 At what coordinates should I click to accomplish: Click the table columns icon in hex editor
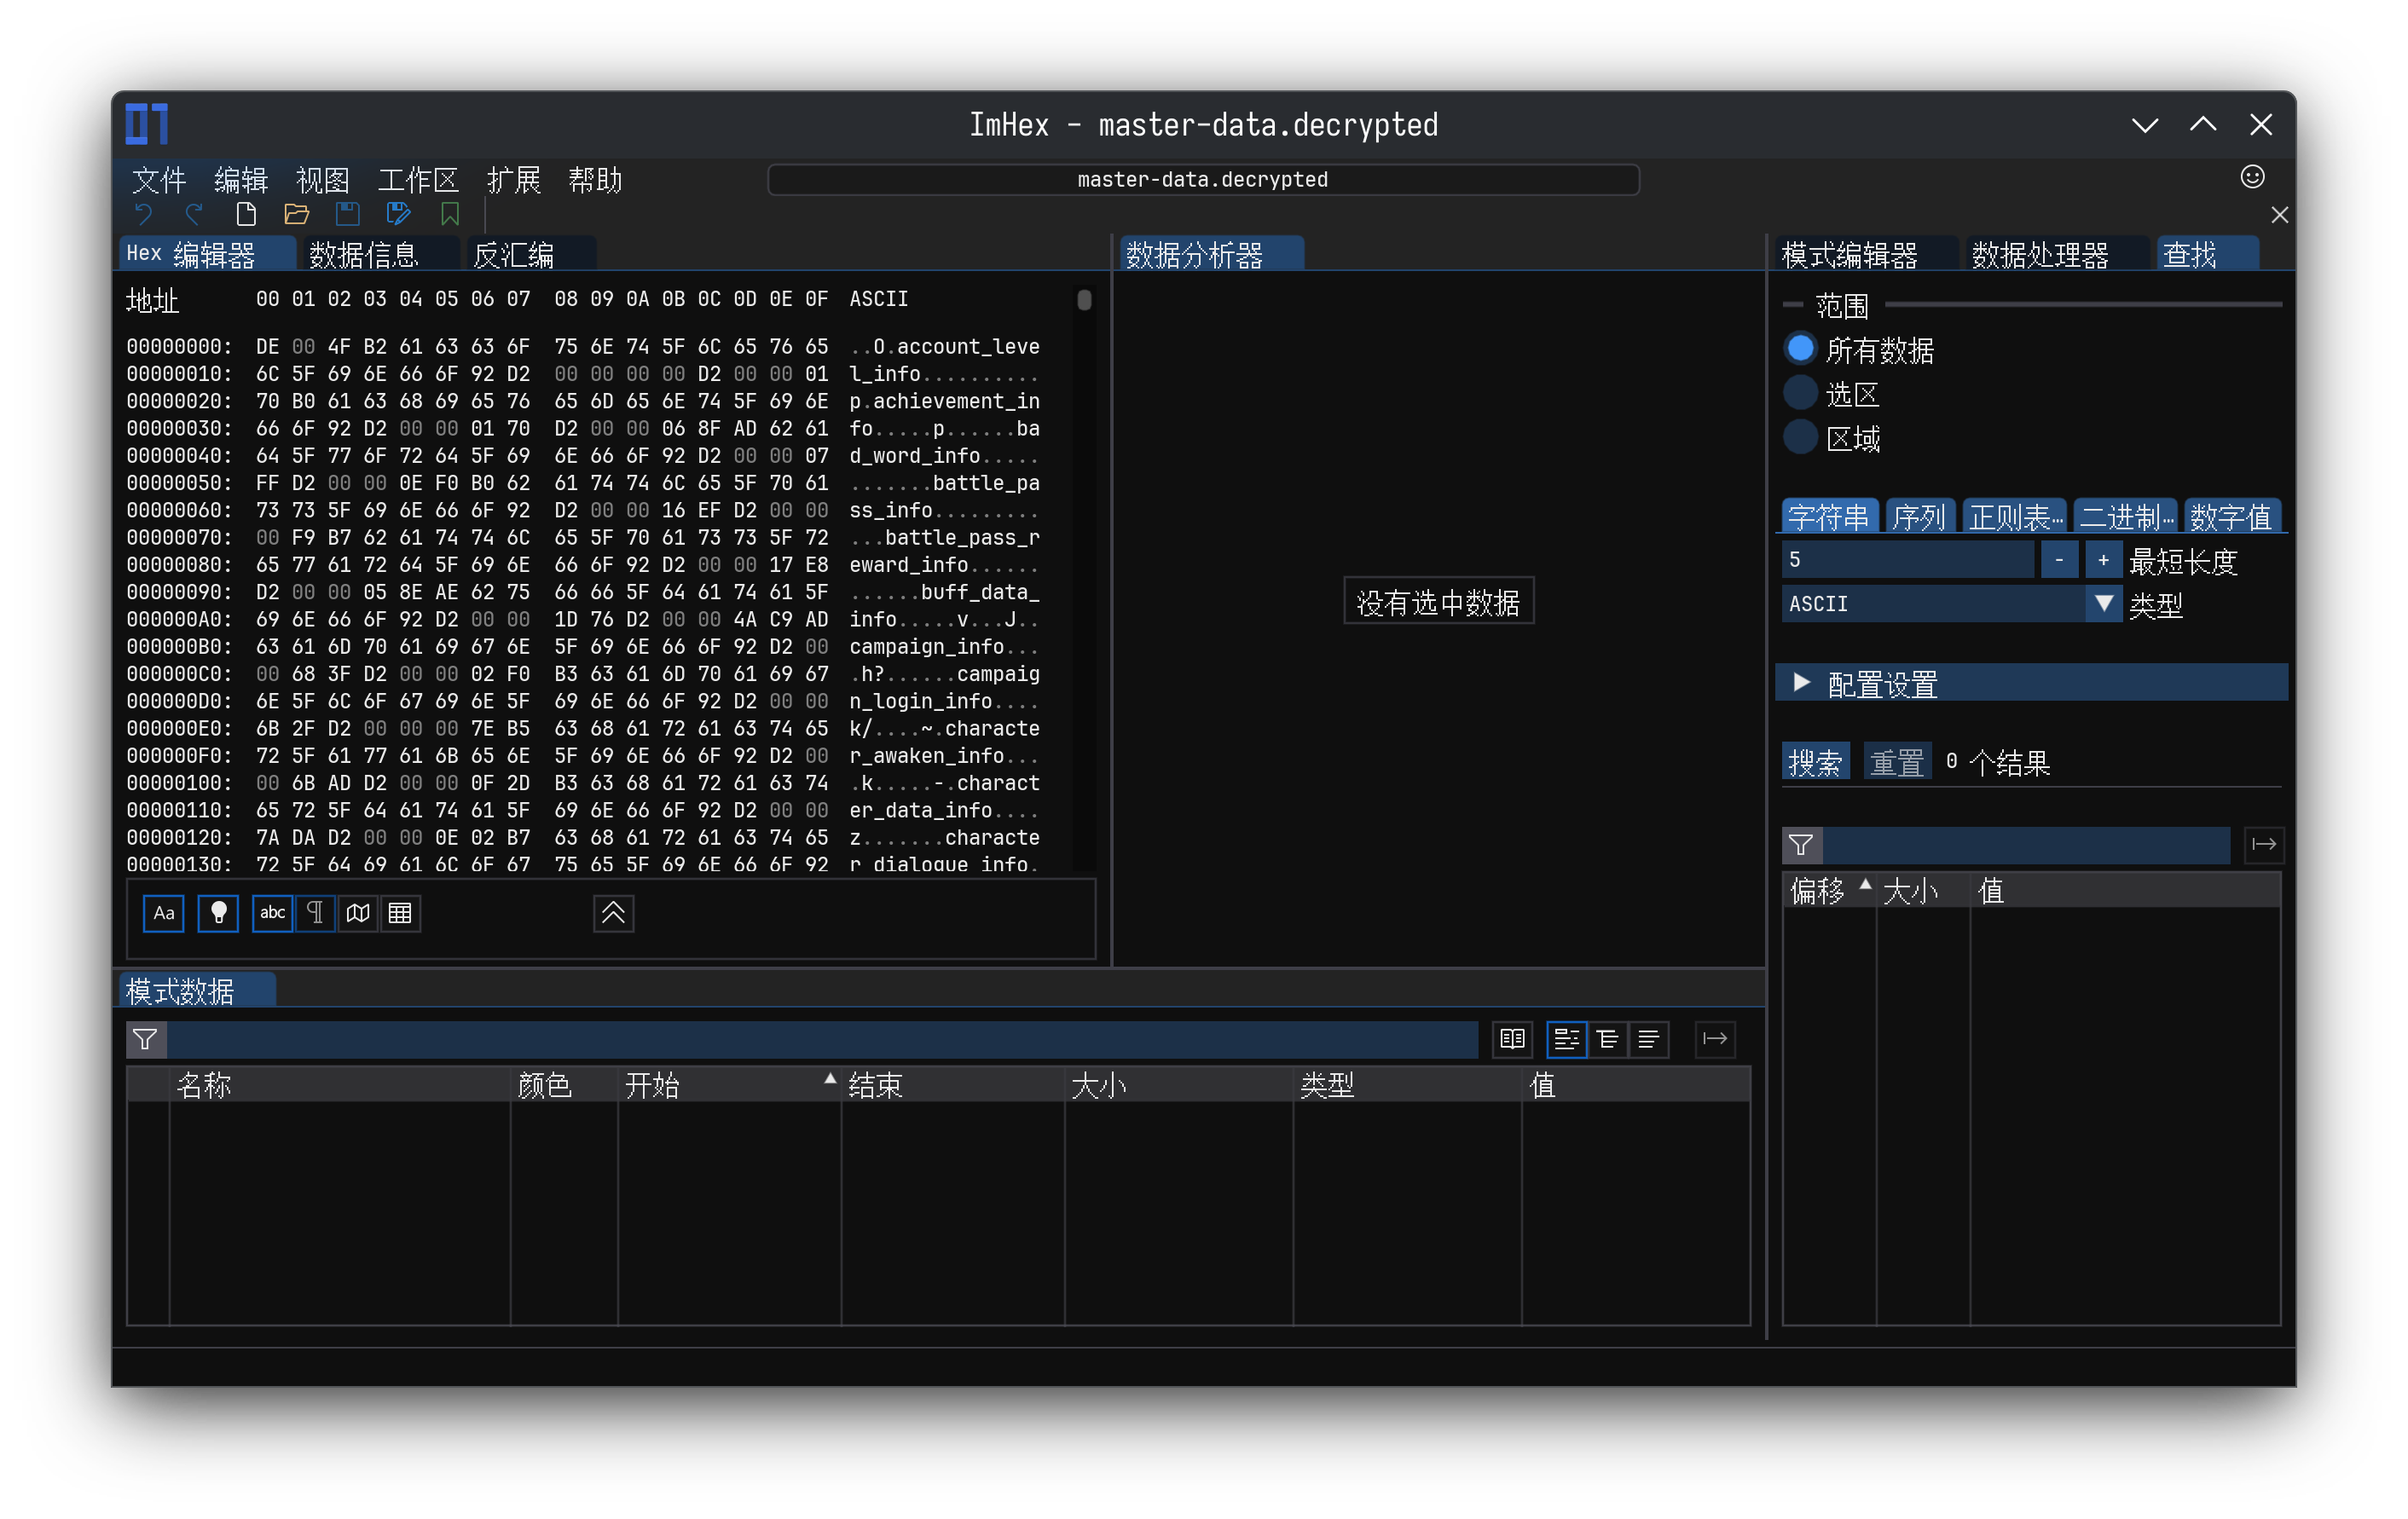(400, 913)
